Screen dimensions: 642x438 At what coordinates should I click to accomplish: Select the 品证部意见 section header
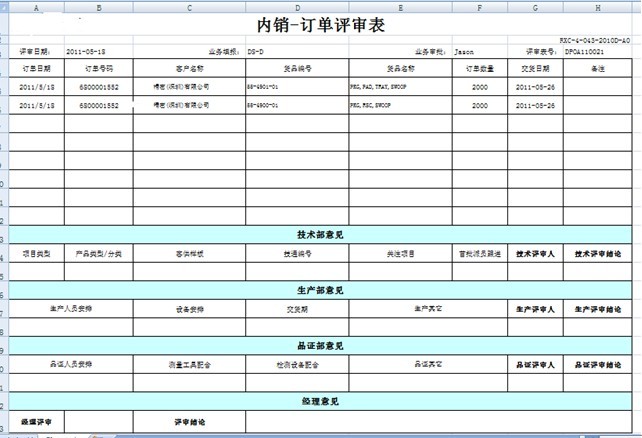[x=321, y=346]
